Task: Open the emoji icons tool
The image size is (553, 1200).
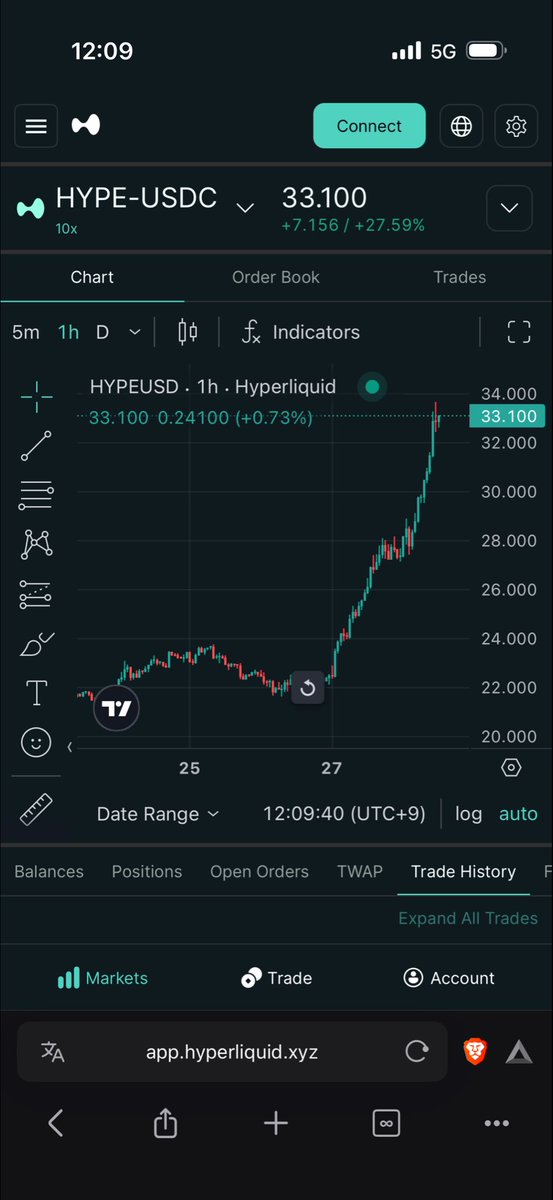Action: (37, 742)
